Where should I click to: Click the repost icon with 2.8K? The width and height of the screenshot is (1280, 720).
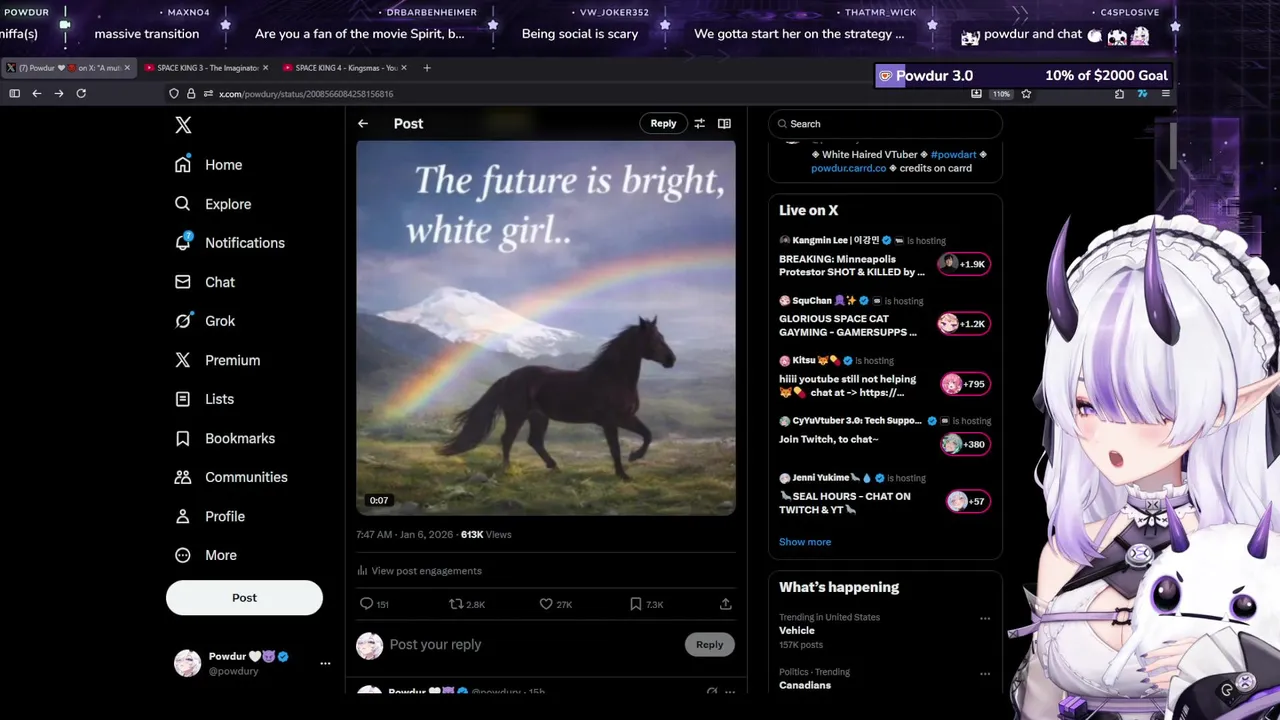(467, 604)
